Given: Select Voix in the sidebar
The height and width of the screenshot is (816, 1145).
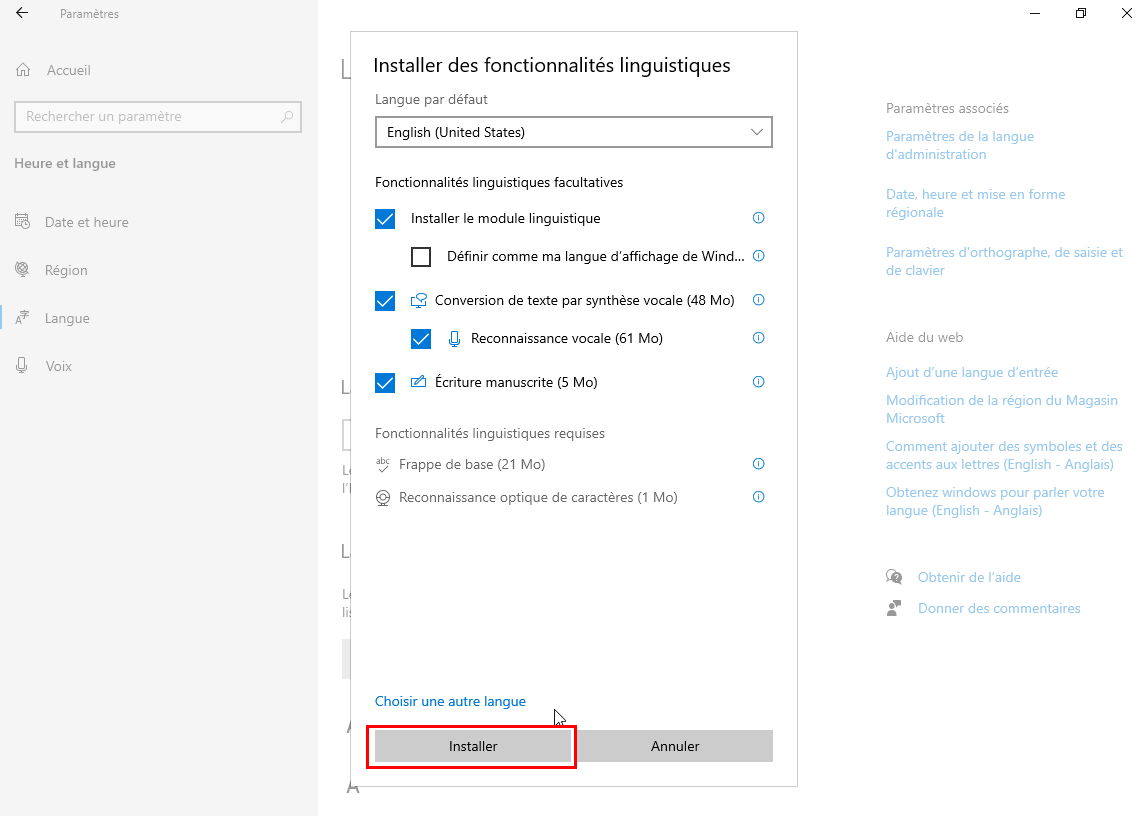Looking at the screenshot, I should pos(58,366).
